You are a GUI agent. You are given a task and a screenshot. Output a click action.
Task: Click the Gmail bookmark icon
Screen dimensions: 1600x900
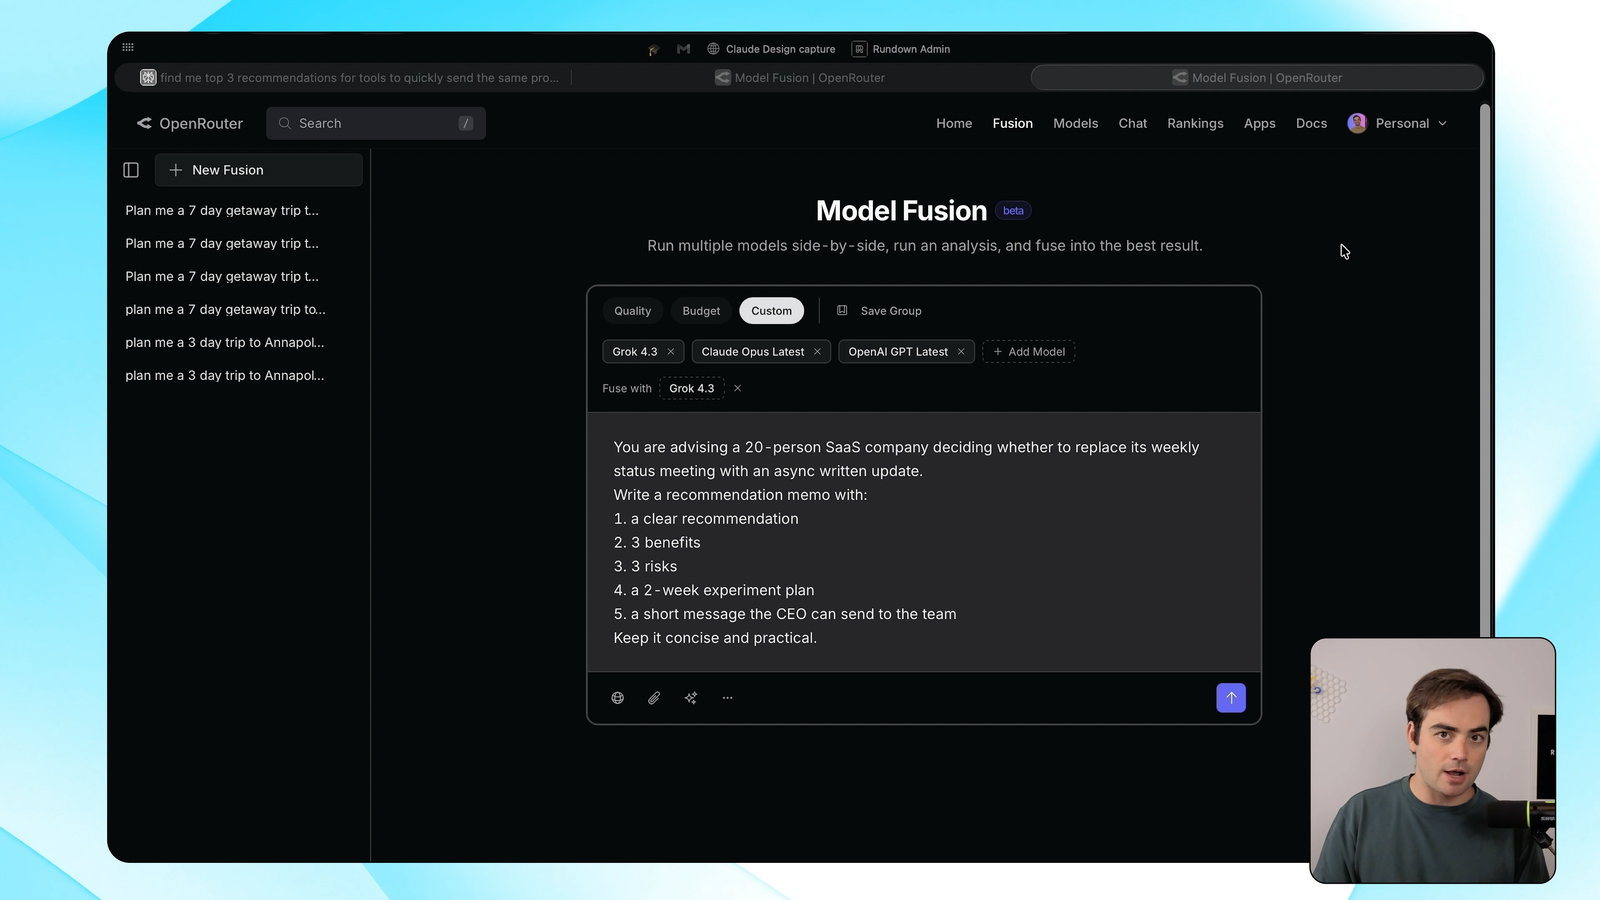pos(684,49)
